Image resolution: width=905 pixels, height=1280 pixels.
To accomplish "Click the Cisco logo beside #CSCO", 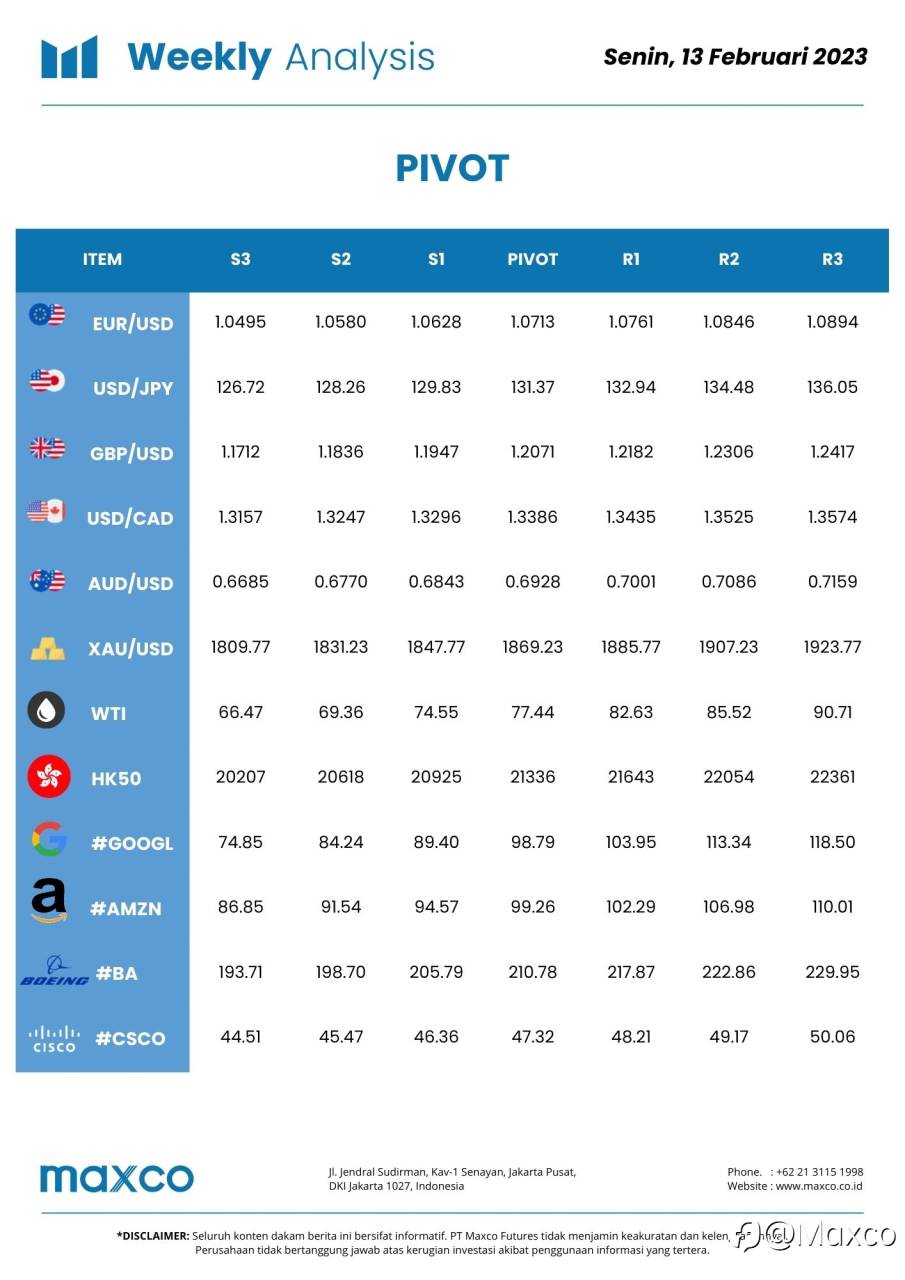I will (54, 1037).
